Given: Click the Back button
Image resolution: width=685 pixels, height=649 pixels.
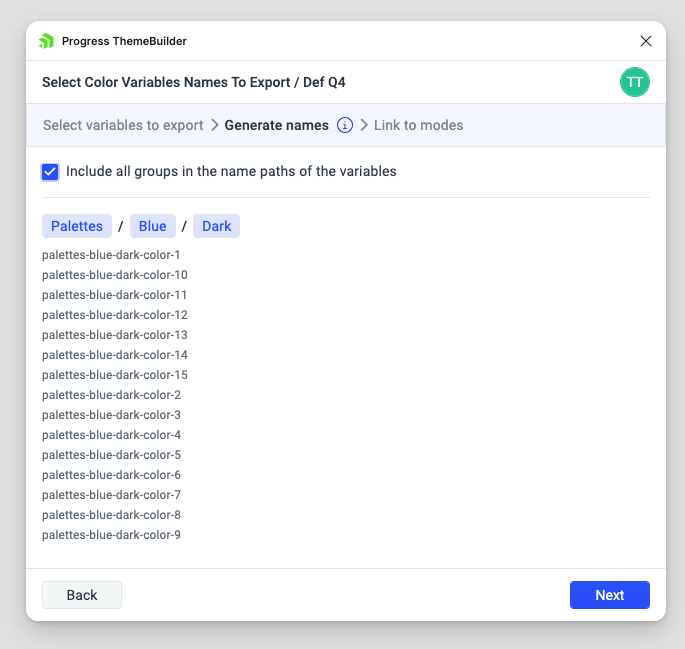Looking at the screenshot, I should point(82,595).
